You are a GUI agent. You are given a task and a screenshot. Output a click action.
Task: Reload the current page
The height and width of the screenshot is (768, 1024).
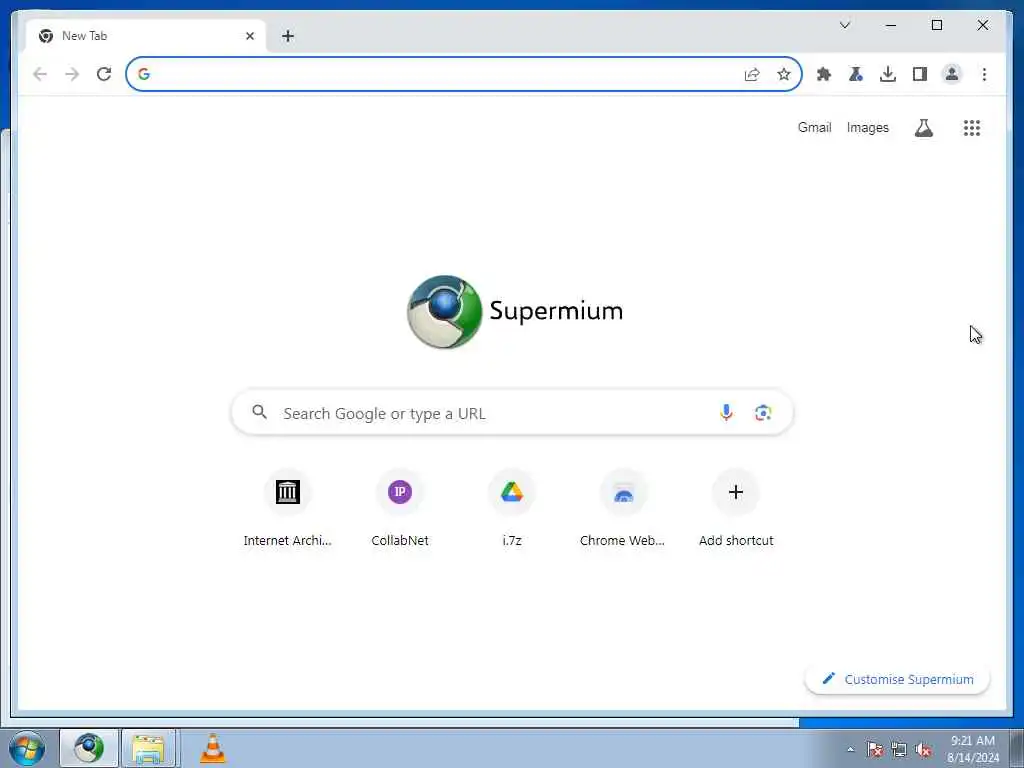tap(104, 74)
